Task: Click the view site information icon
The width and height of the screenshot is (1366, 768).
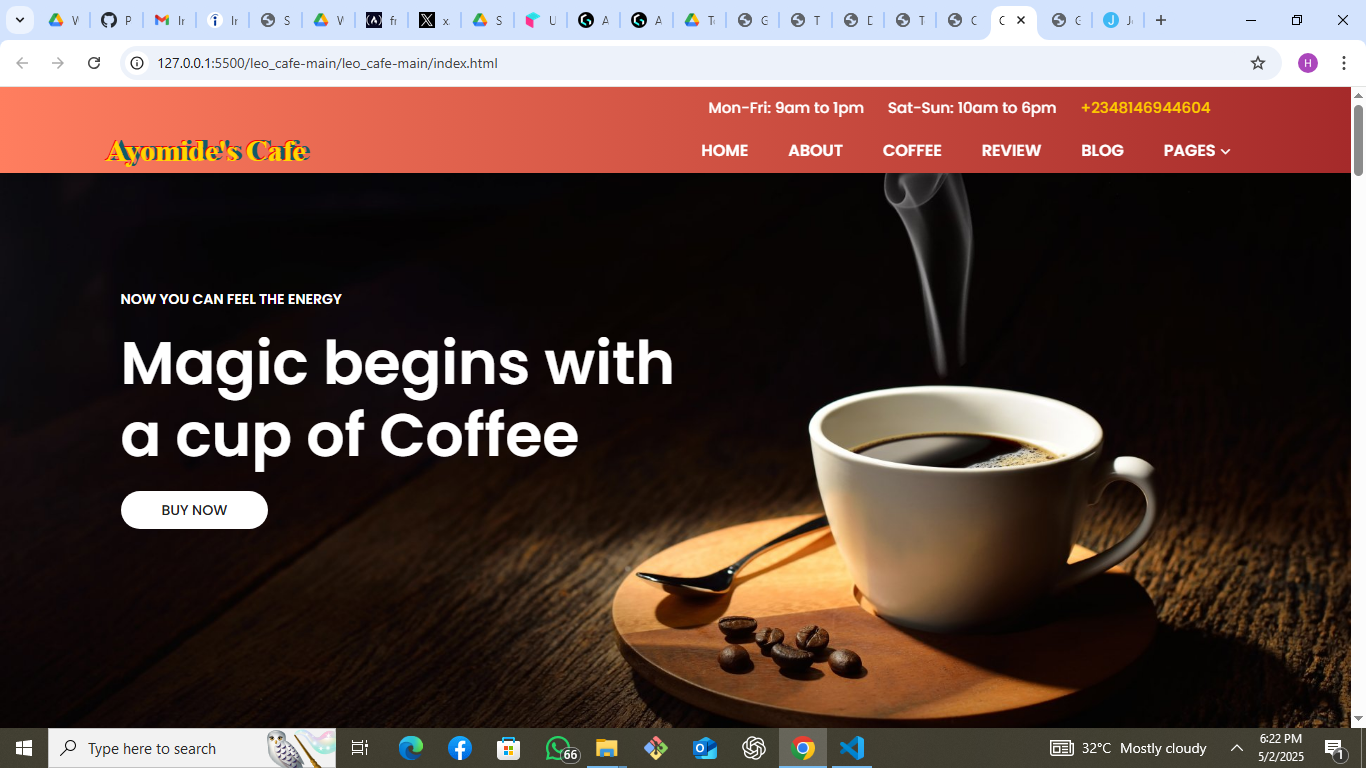Action: click(138, 63)
